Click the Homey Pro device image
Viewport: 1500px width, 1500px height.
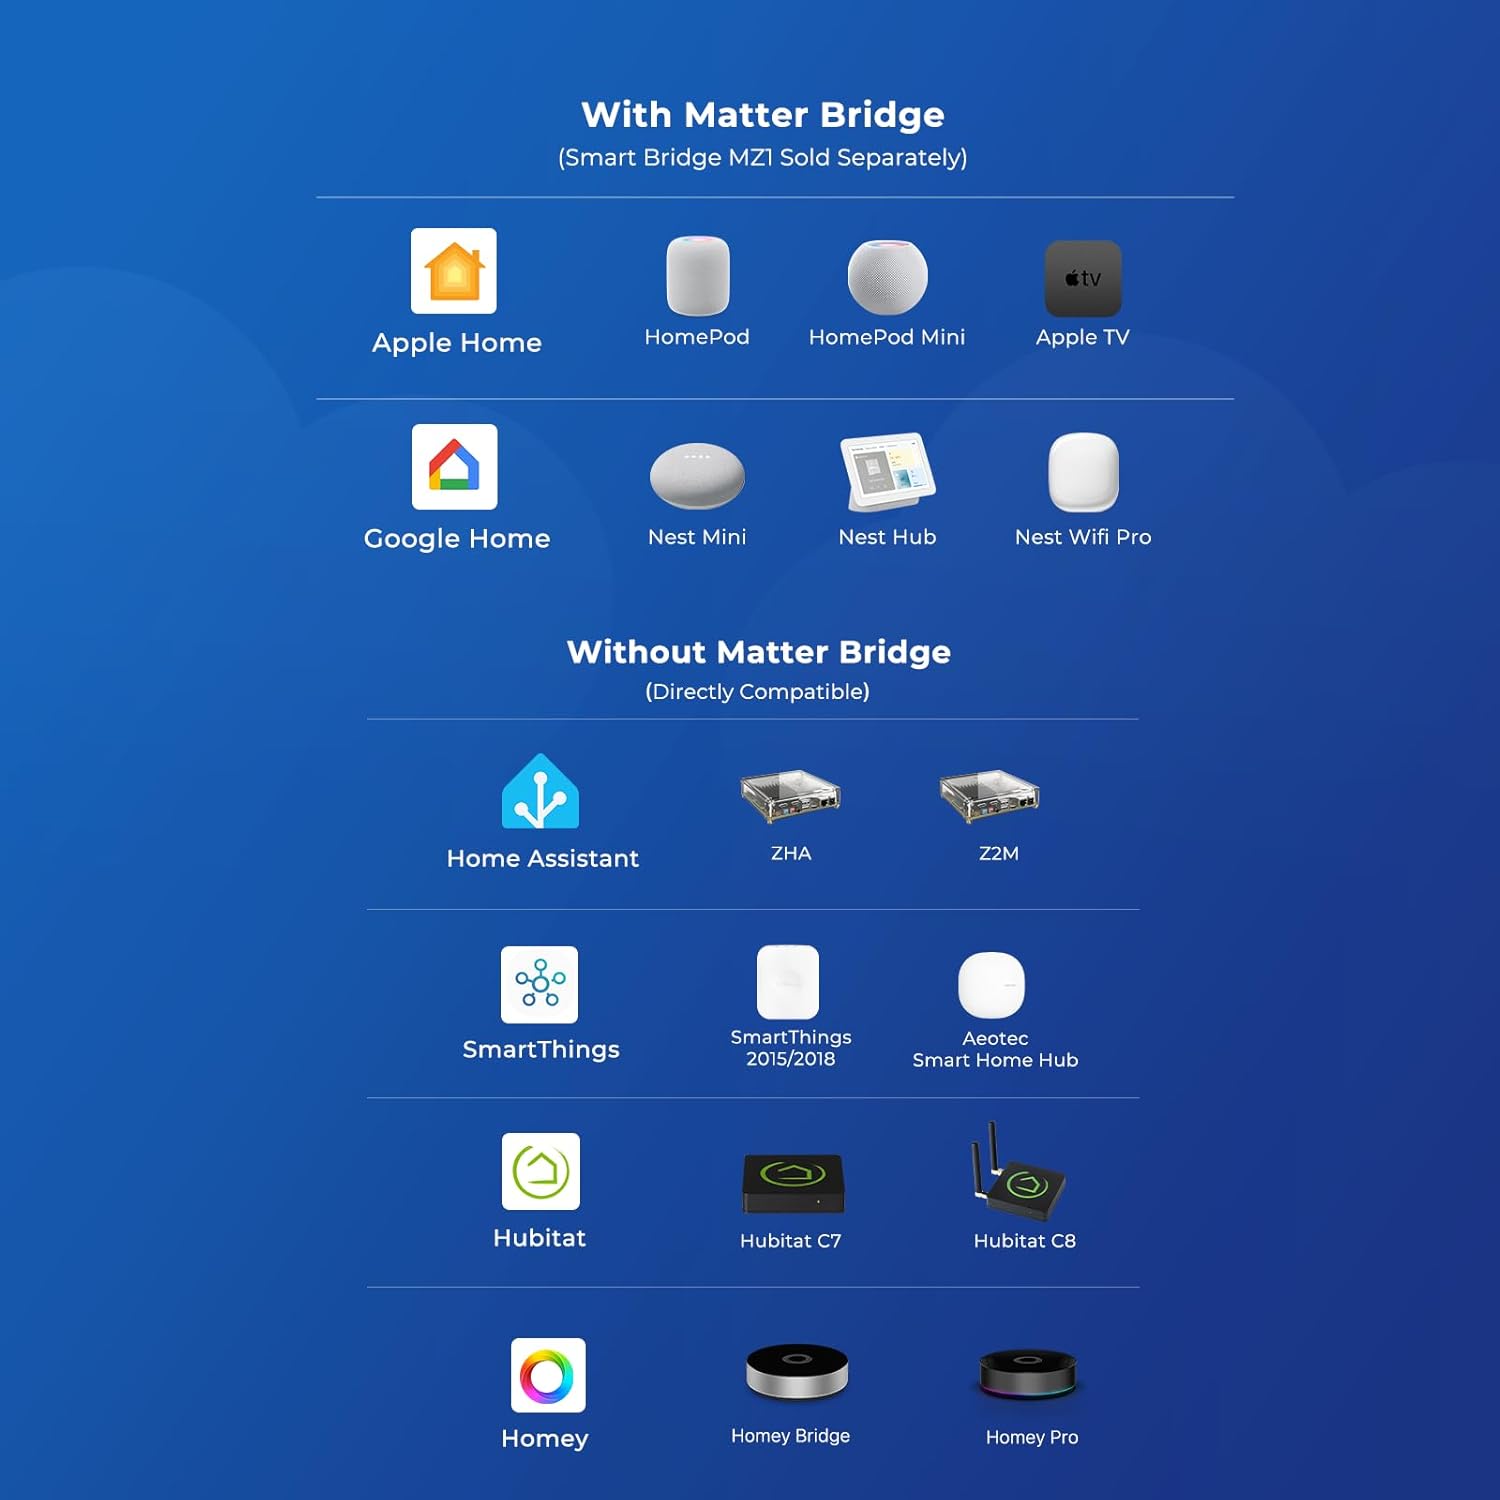(1028, 1373)
